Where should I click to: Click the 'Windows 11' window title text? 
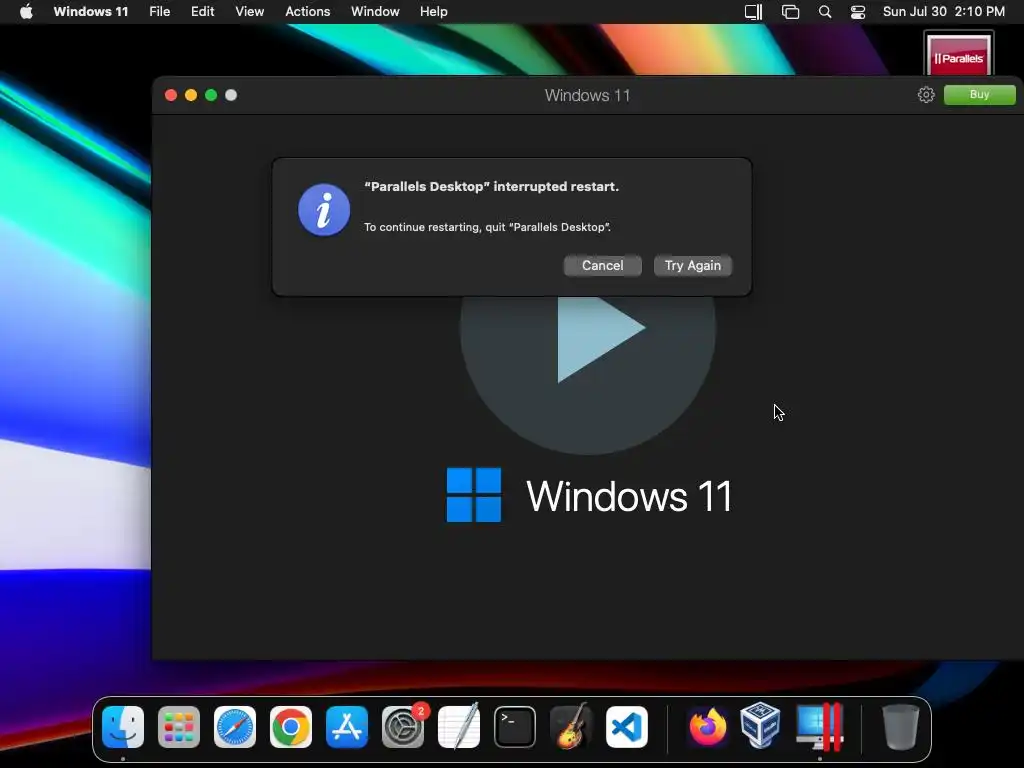[x=587, y=95]
